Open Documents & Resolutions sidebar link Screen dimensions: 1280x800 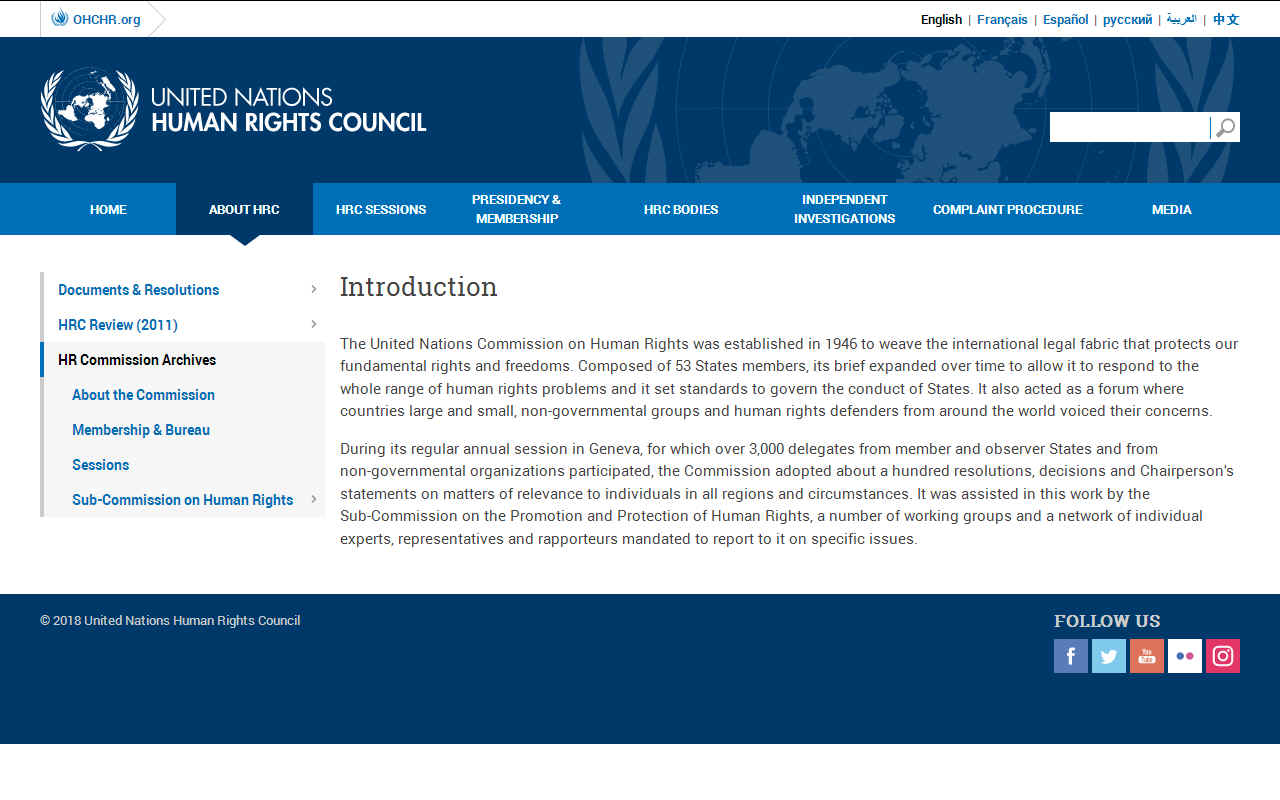pyautogui.click(x=138, y=289)
